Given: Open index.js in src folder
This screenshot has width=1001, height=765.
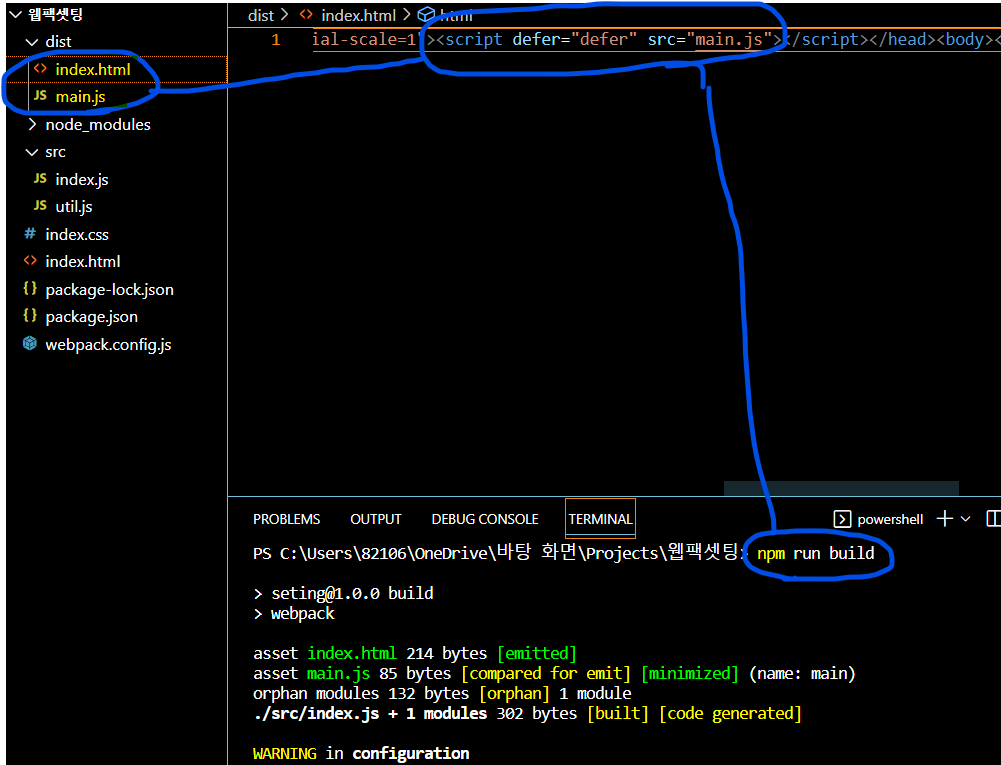Looking at the screenshot, I should pos(82,179).
